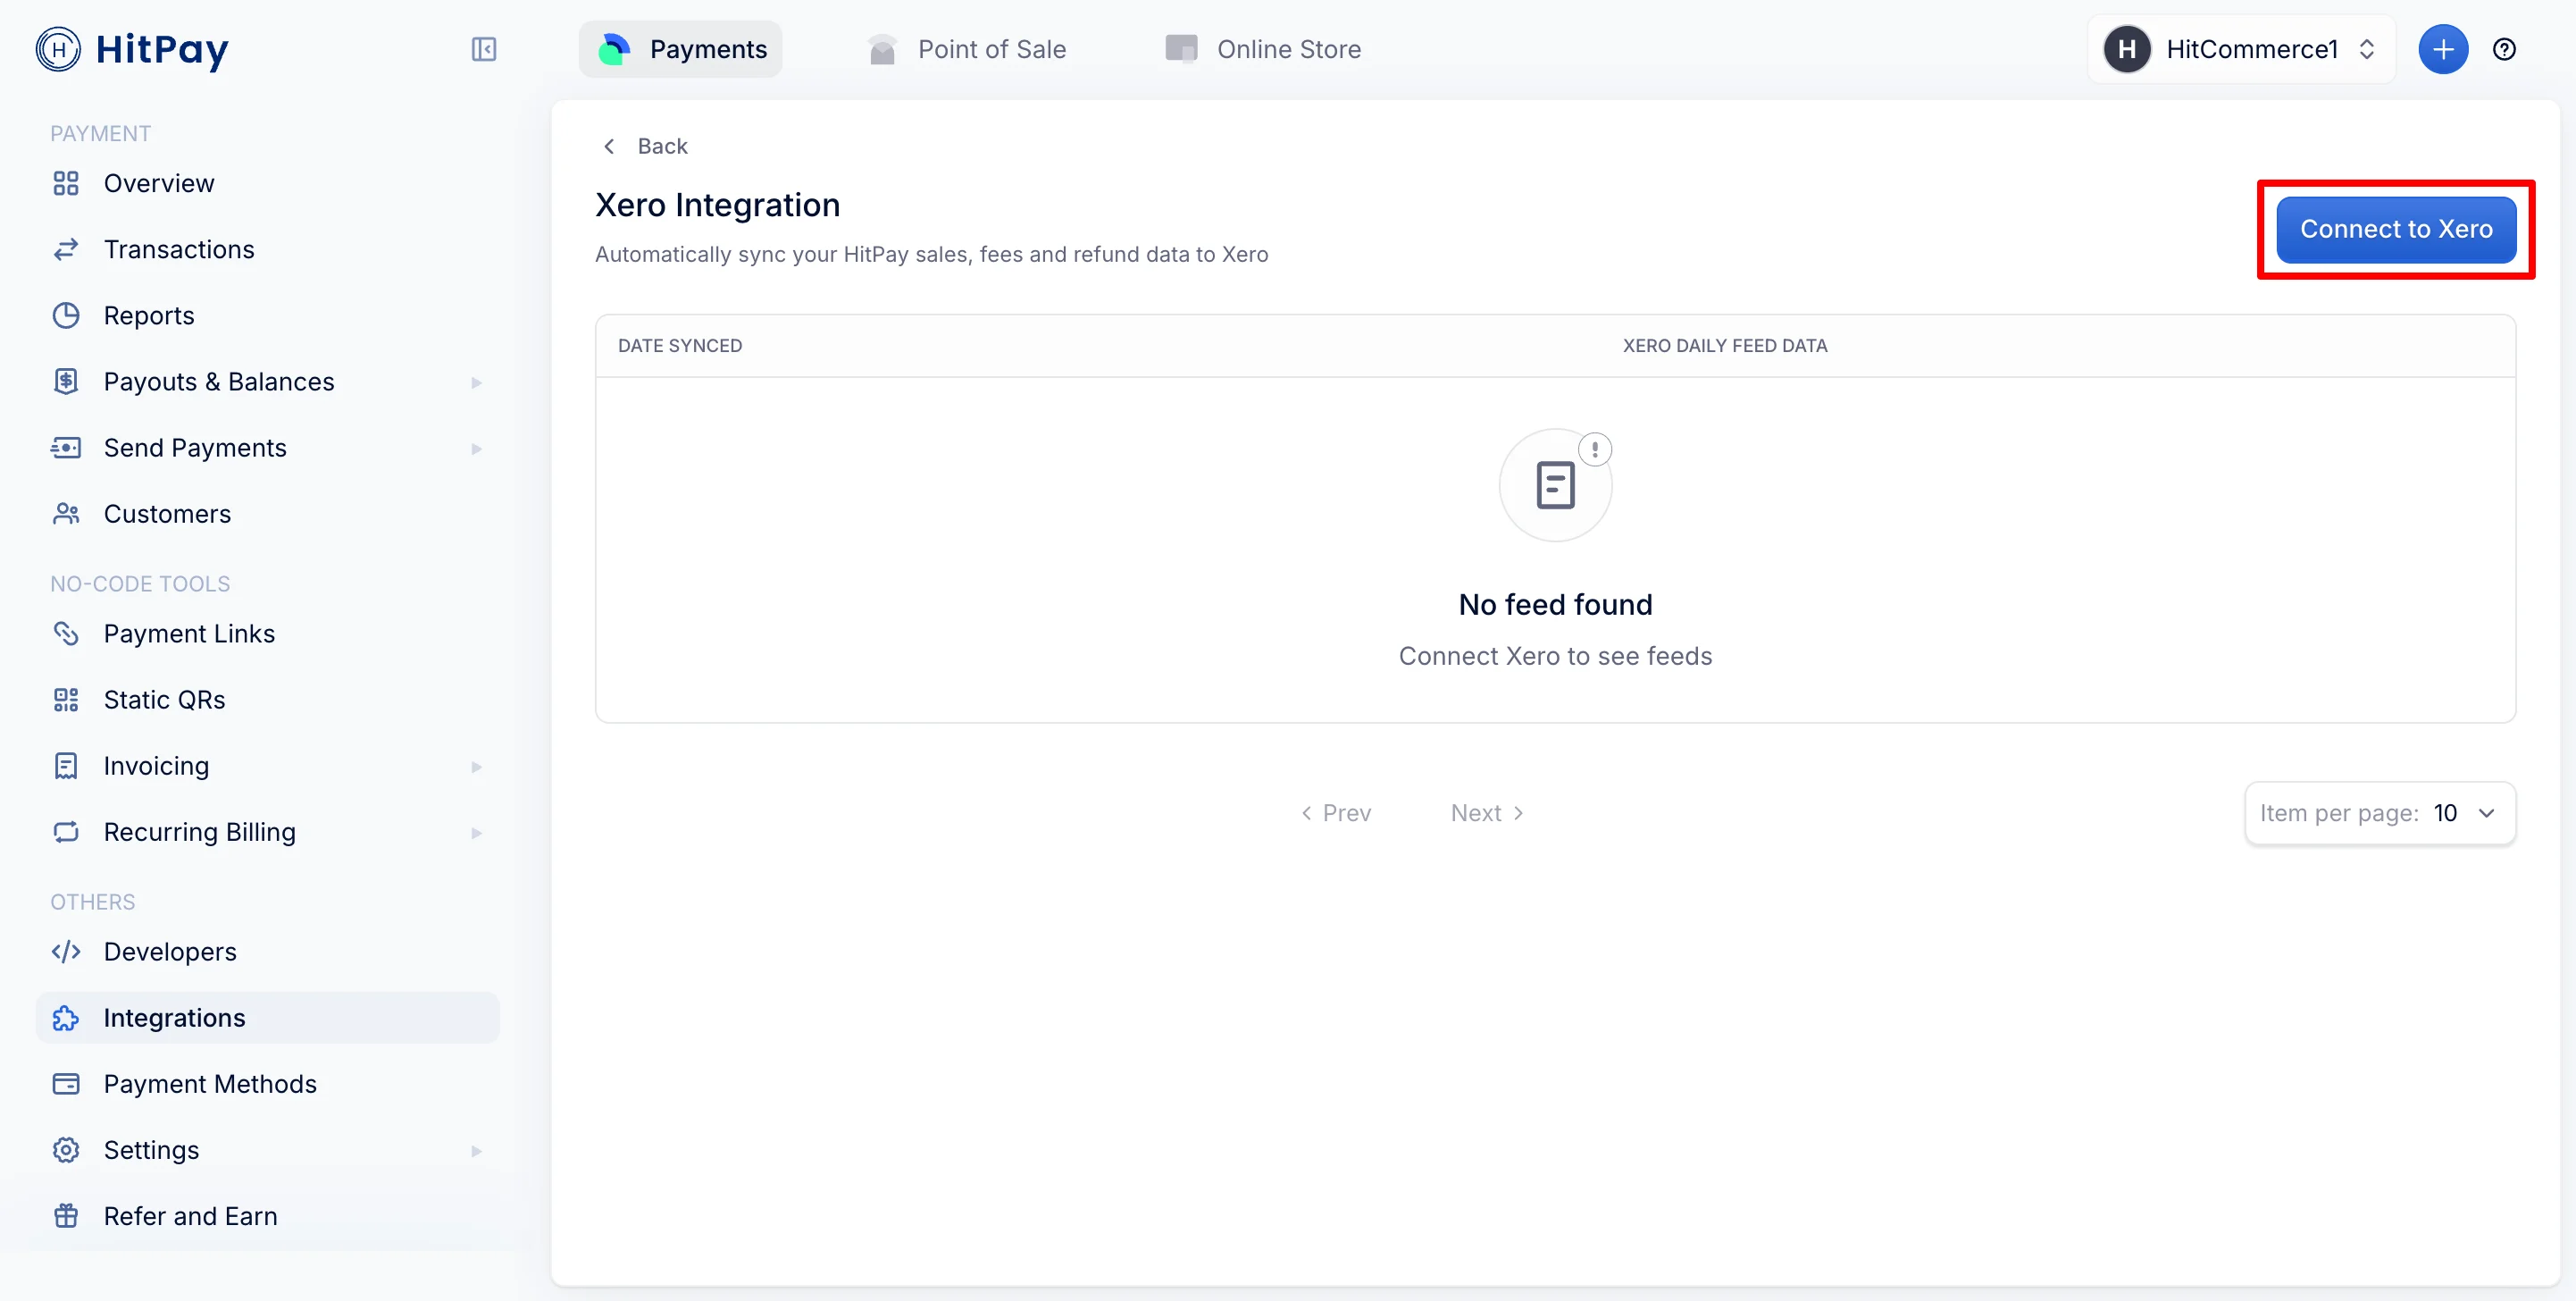
Task: Open the HitCommerce1 account switcher
Action: click(x=2241, y=49)
